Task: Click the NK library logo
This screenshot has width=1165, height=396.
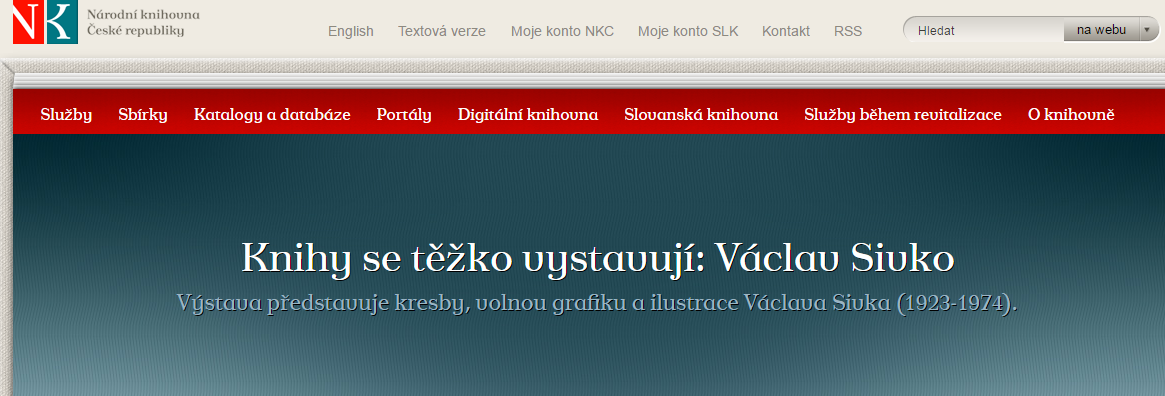Action: [45, 22]
